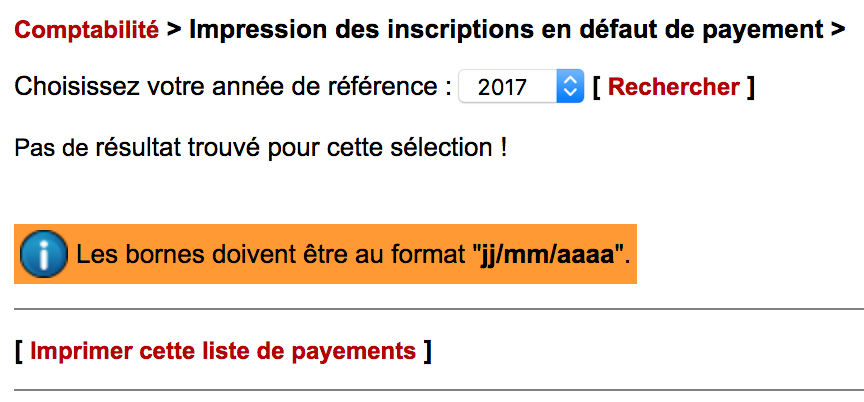The image size is (864, 402).
Task: Click the blue info icon in the orange banner
Action: click(x=44, y=254)
